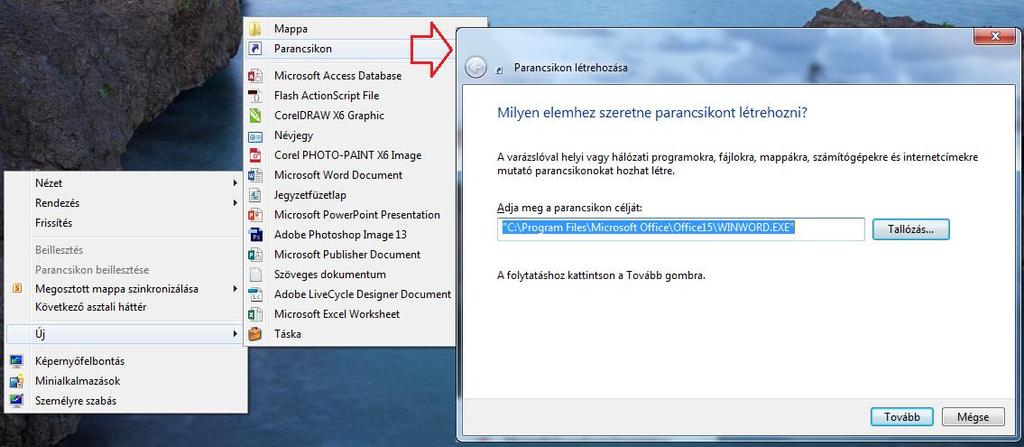Expand the Nézet submenu arrow

click(235, 184)
